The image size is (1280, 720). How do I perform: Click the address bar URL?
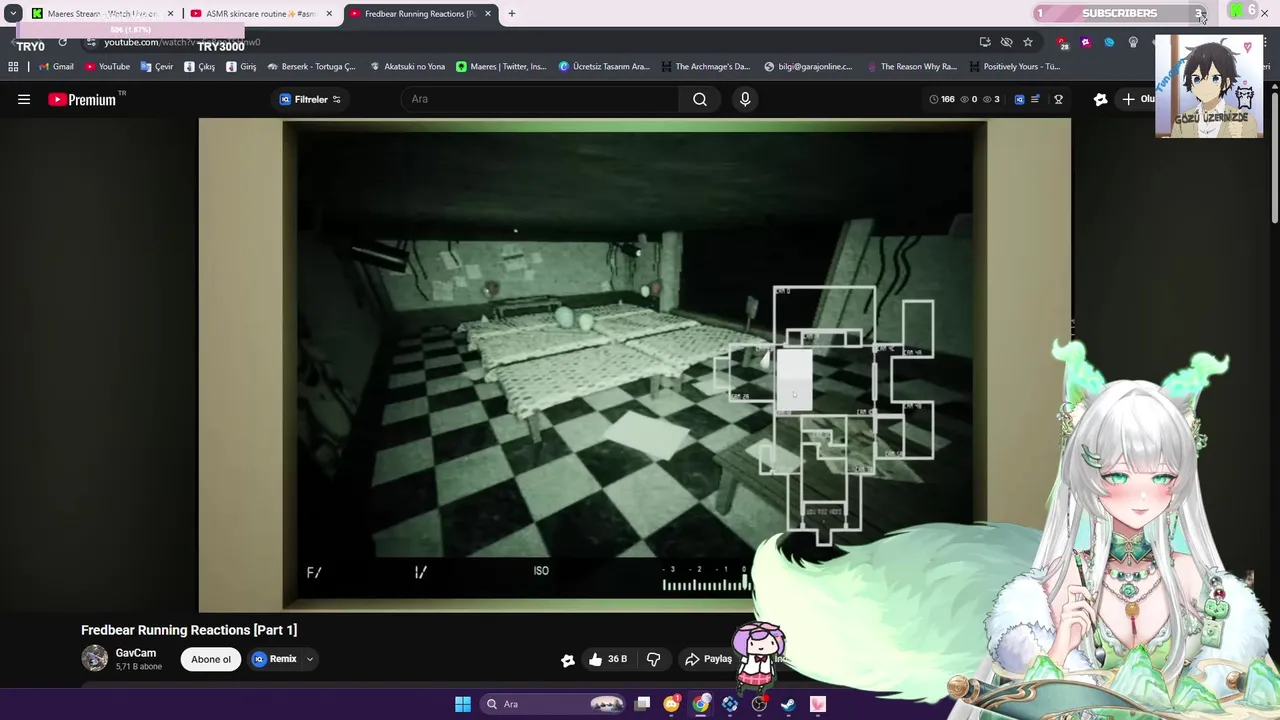(x=182, y=42)
